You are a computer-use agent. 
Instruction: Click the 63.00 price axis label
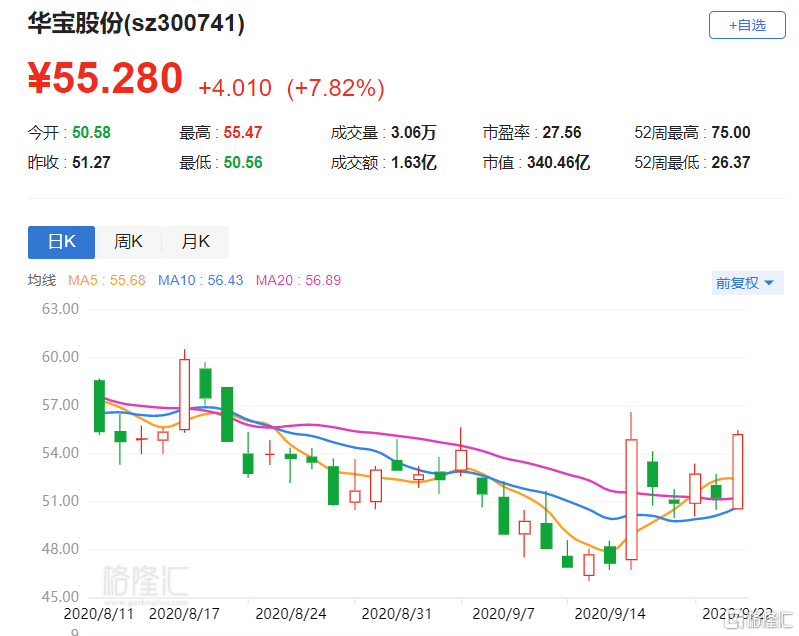(60, 309)
